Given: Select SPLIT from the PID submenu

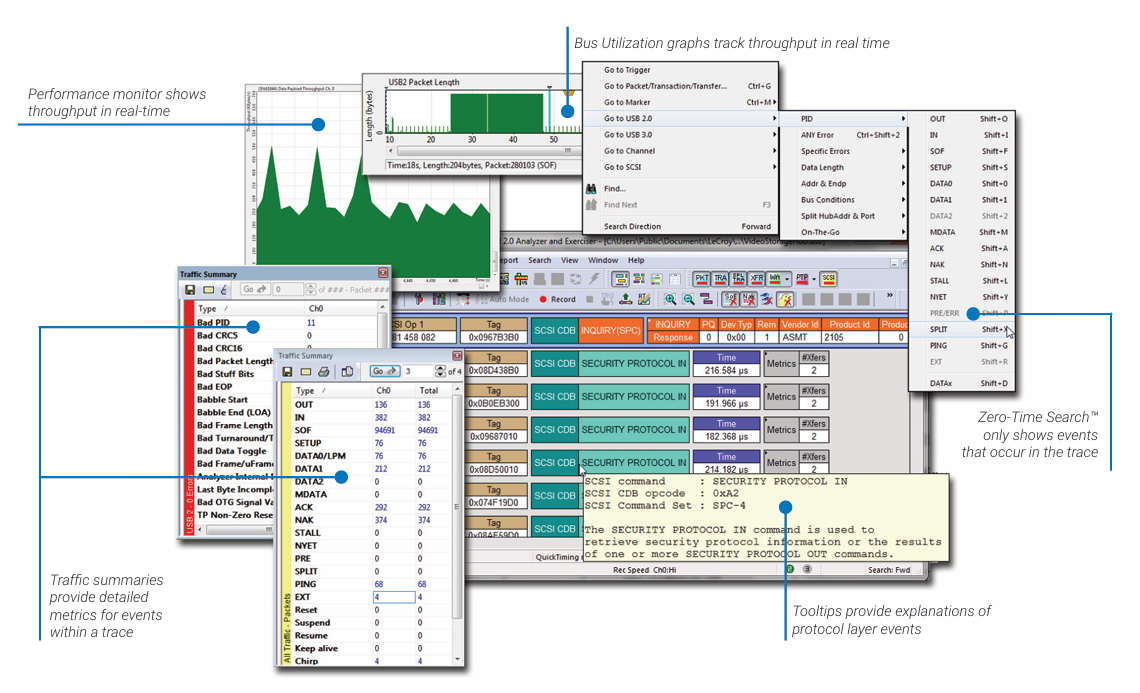Looking at the screenshot, I should click(938, 329).
